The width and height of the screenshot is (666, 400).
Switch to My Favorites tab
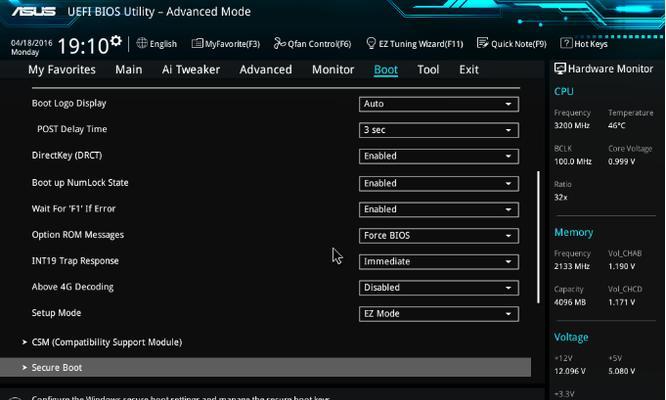coord(62,70)
